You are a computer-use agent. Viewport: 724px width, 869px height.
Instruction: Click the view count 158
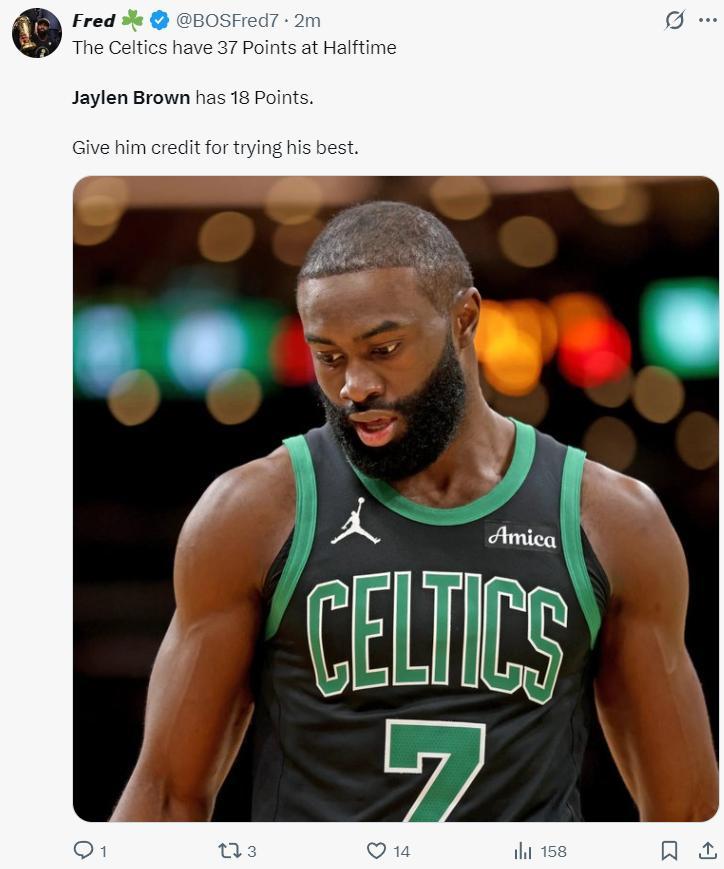point(553,851)
